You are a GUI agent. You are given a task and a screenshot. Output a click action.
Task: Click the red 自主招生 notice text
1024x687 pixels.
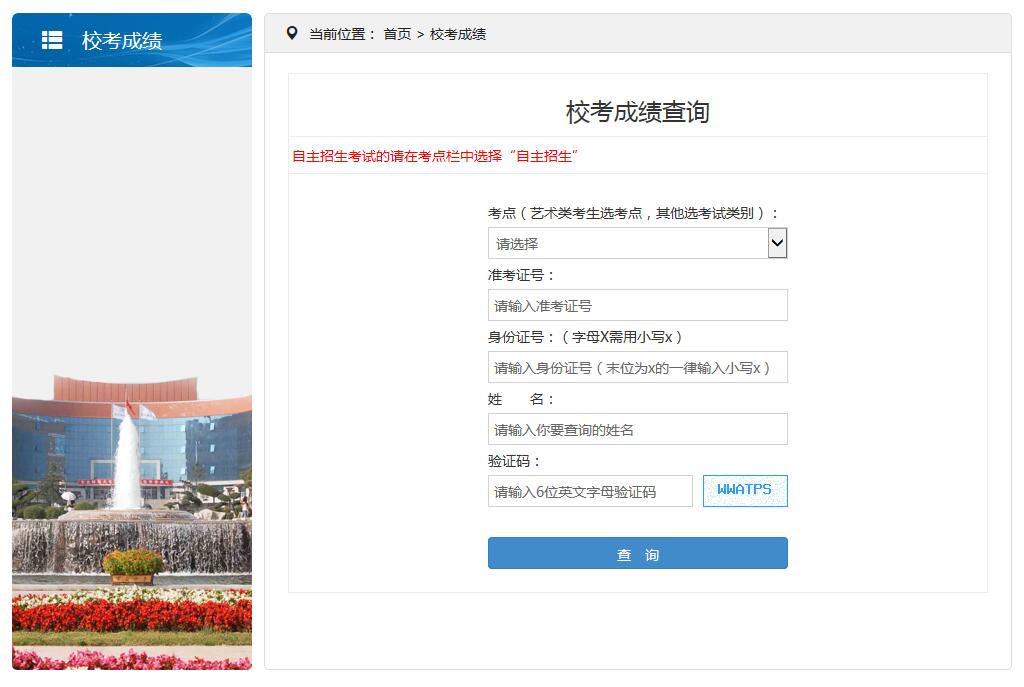[x=435, y=156]
